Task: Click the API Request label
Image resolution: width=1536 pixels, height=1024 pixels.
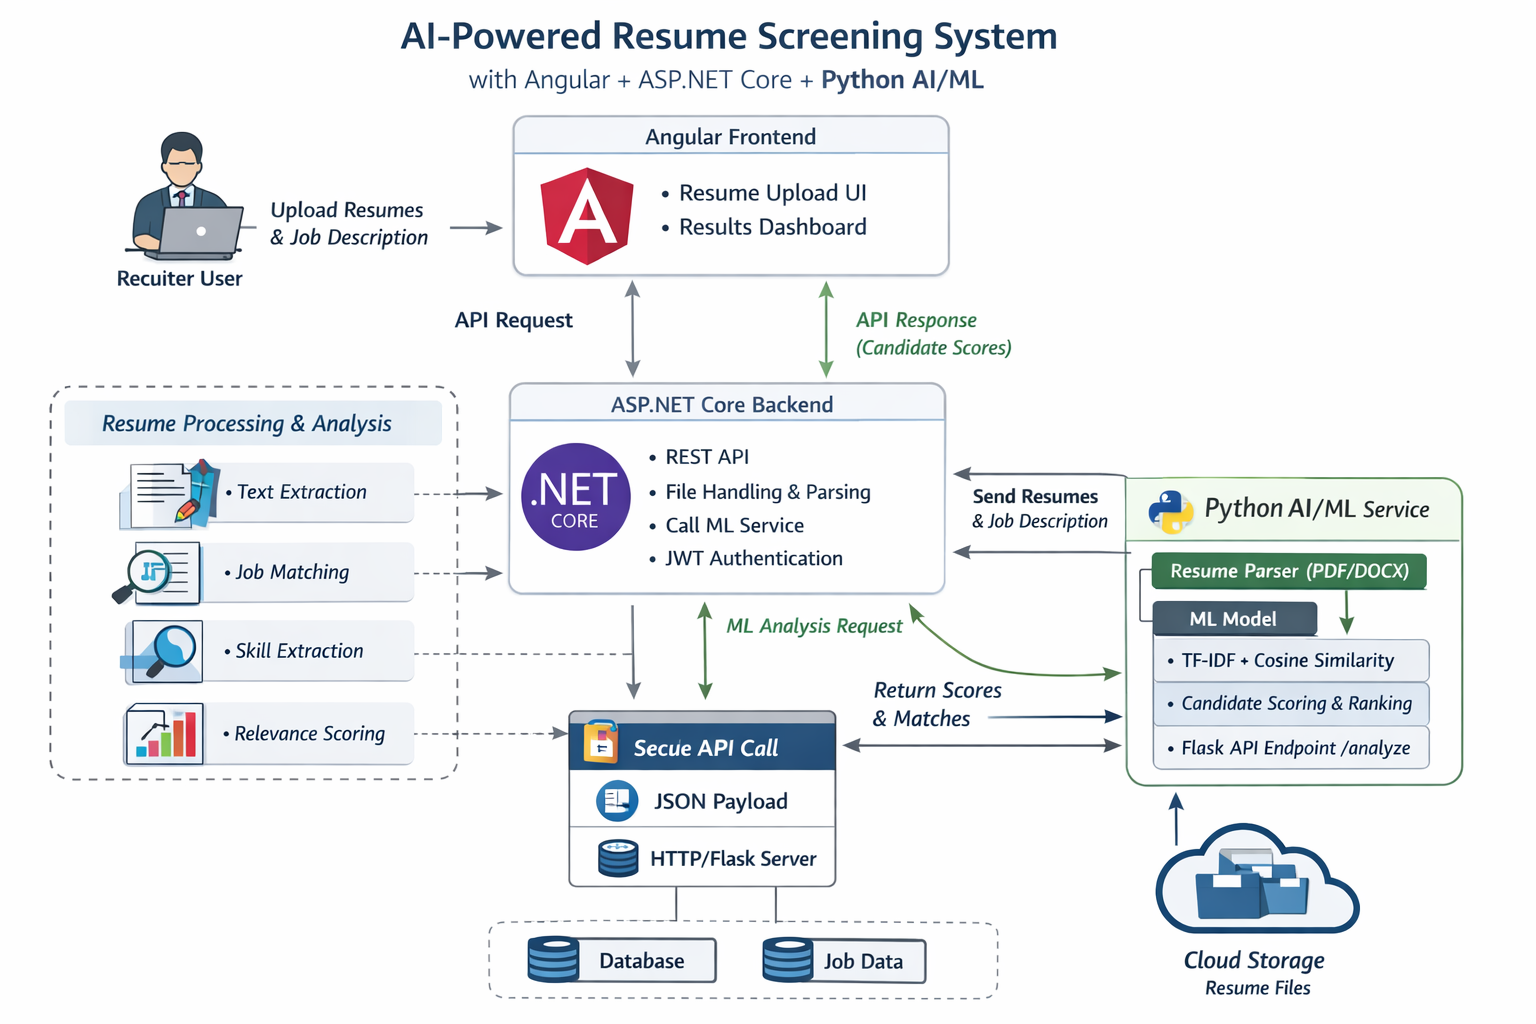Action: [514, 320]
